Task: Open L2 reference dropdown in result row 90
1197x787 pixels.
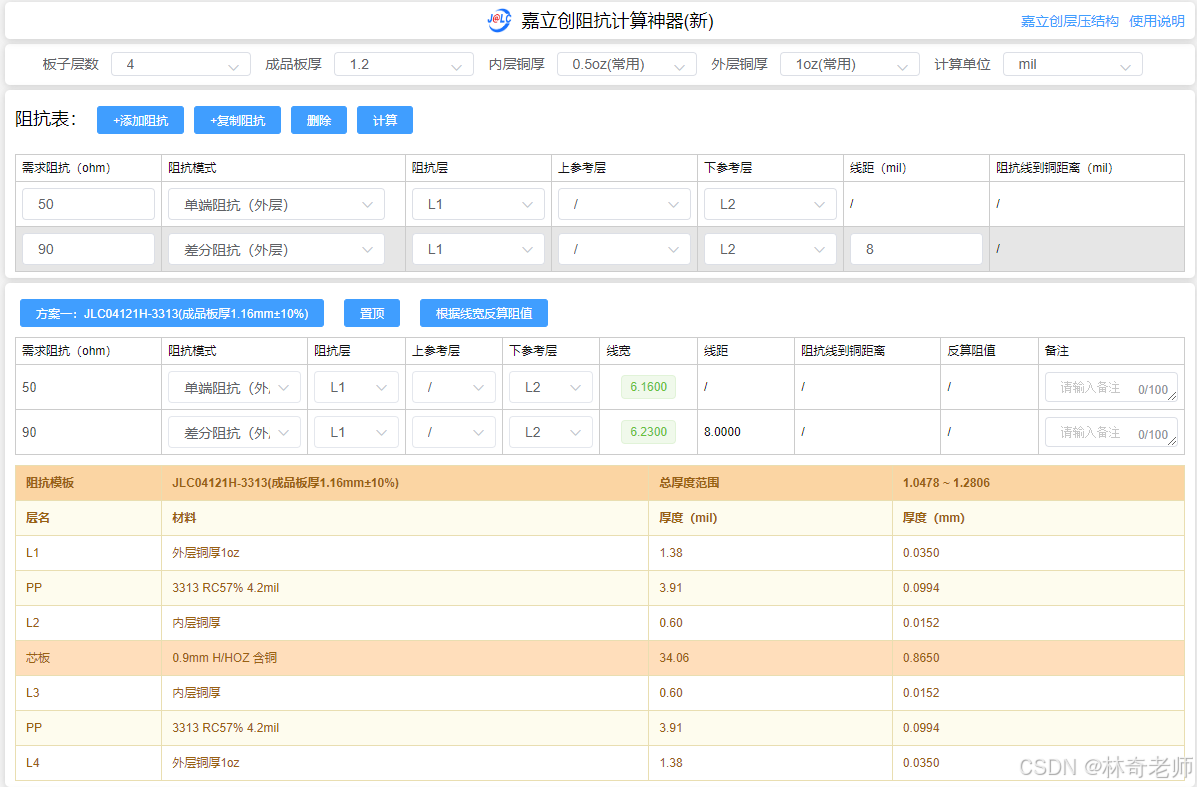Action: click(551, 432)
